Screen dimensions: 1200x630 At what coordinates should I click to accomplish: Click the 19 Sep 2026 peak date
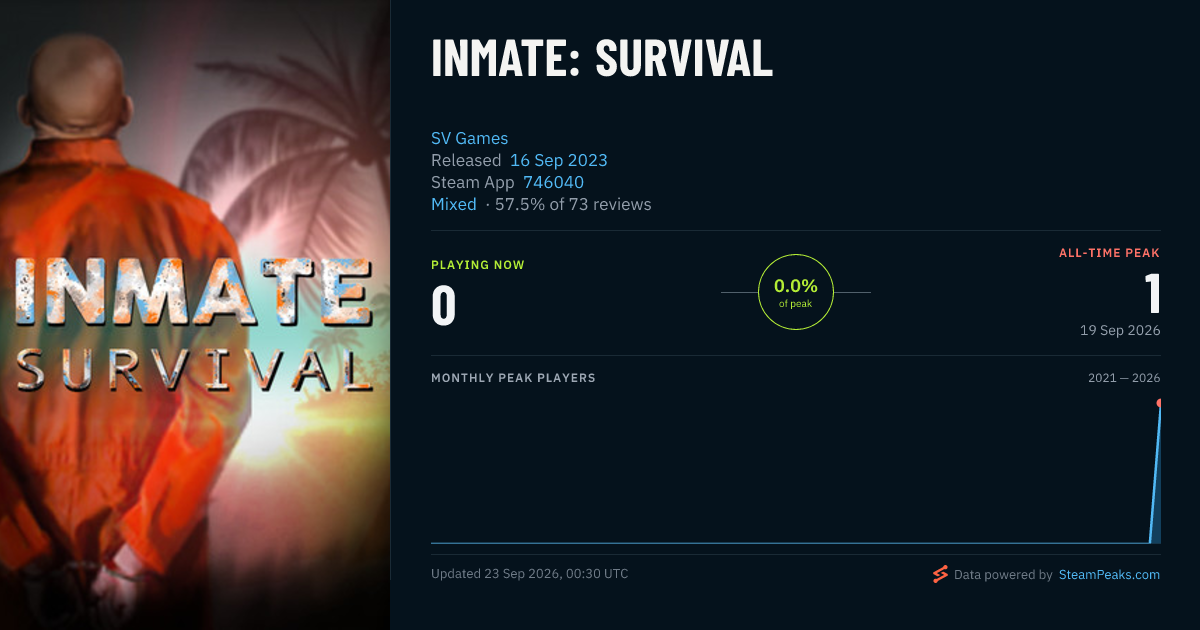click(x=1120, y=330)
